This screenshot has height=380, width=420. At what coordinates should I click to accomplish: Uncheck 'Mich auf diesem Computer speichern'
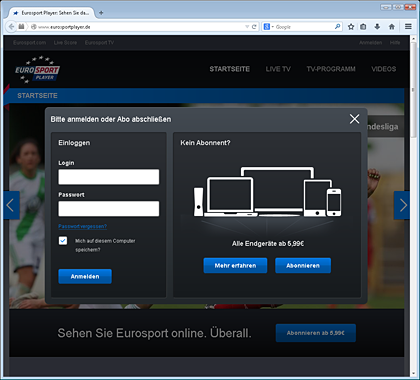(63, 241)
